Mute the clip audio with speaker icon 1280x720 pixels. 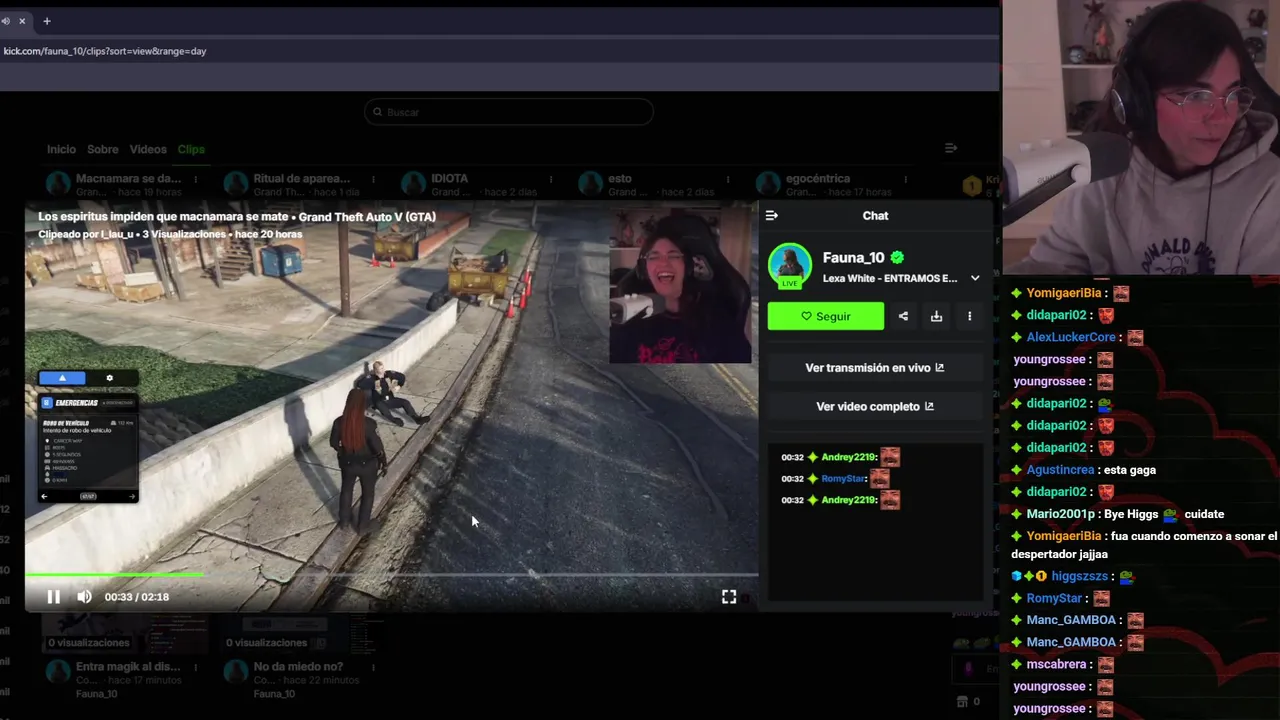click(x=84, y=597)
